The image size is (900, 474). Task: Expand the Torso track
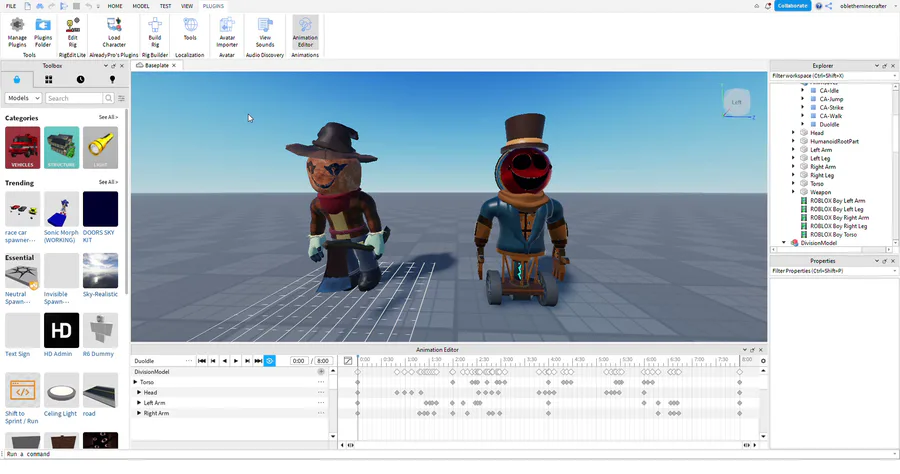(x=135, y=382)
